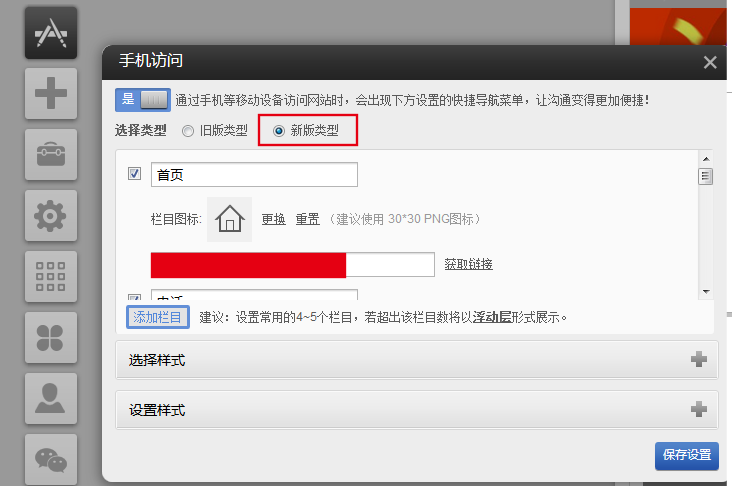
Task: Open the user profile icon in sidebar
Action: tap(50, 396)
